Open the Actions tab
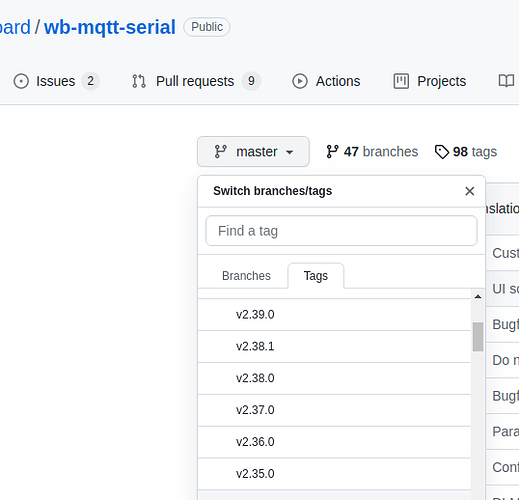The image size is (519, 500). (326, 81)
